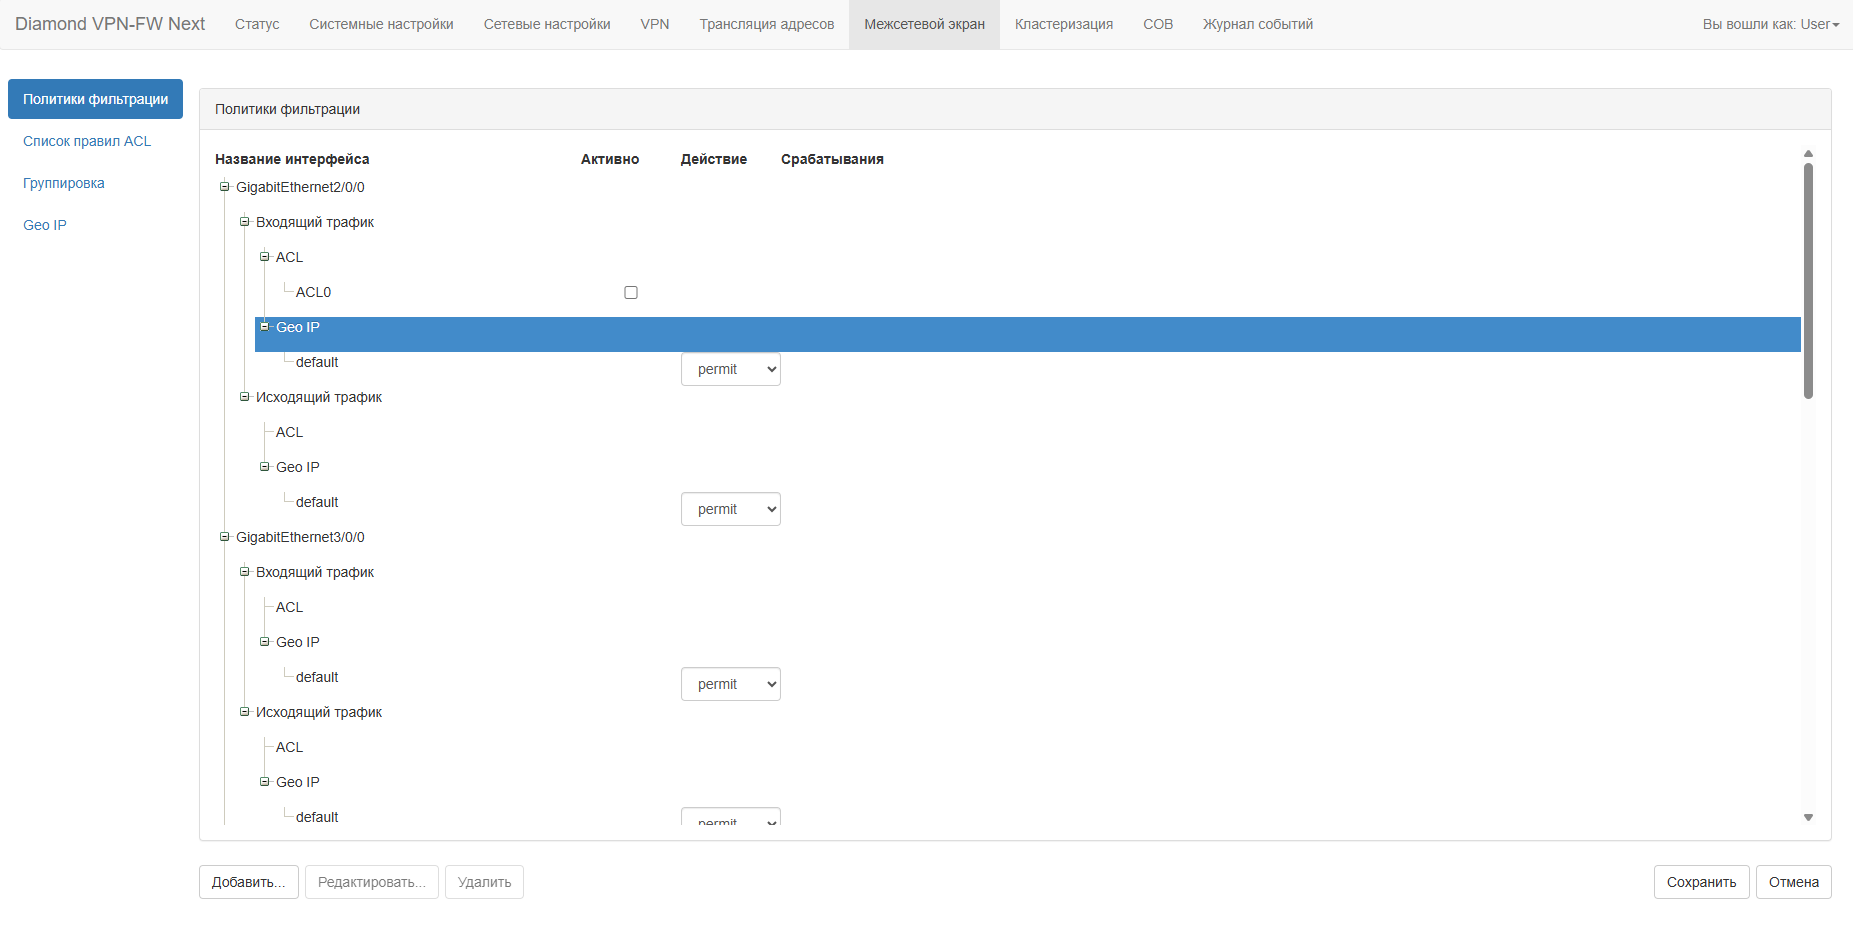Click the vertical scrollbar thumb
This screenshot has width=1853, height=942.
click(x=1808, y=280)
